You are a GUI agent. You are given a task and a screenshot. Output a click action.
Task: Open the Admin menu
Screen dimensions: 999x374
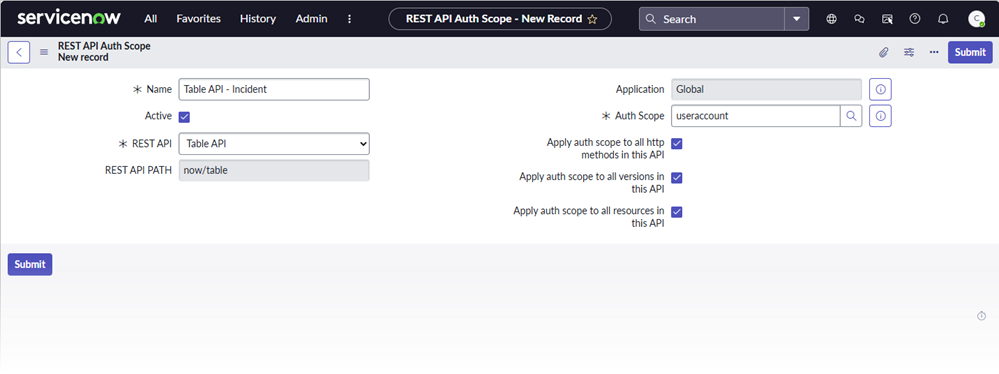pos(312,19)
